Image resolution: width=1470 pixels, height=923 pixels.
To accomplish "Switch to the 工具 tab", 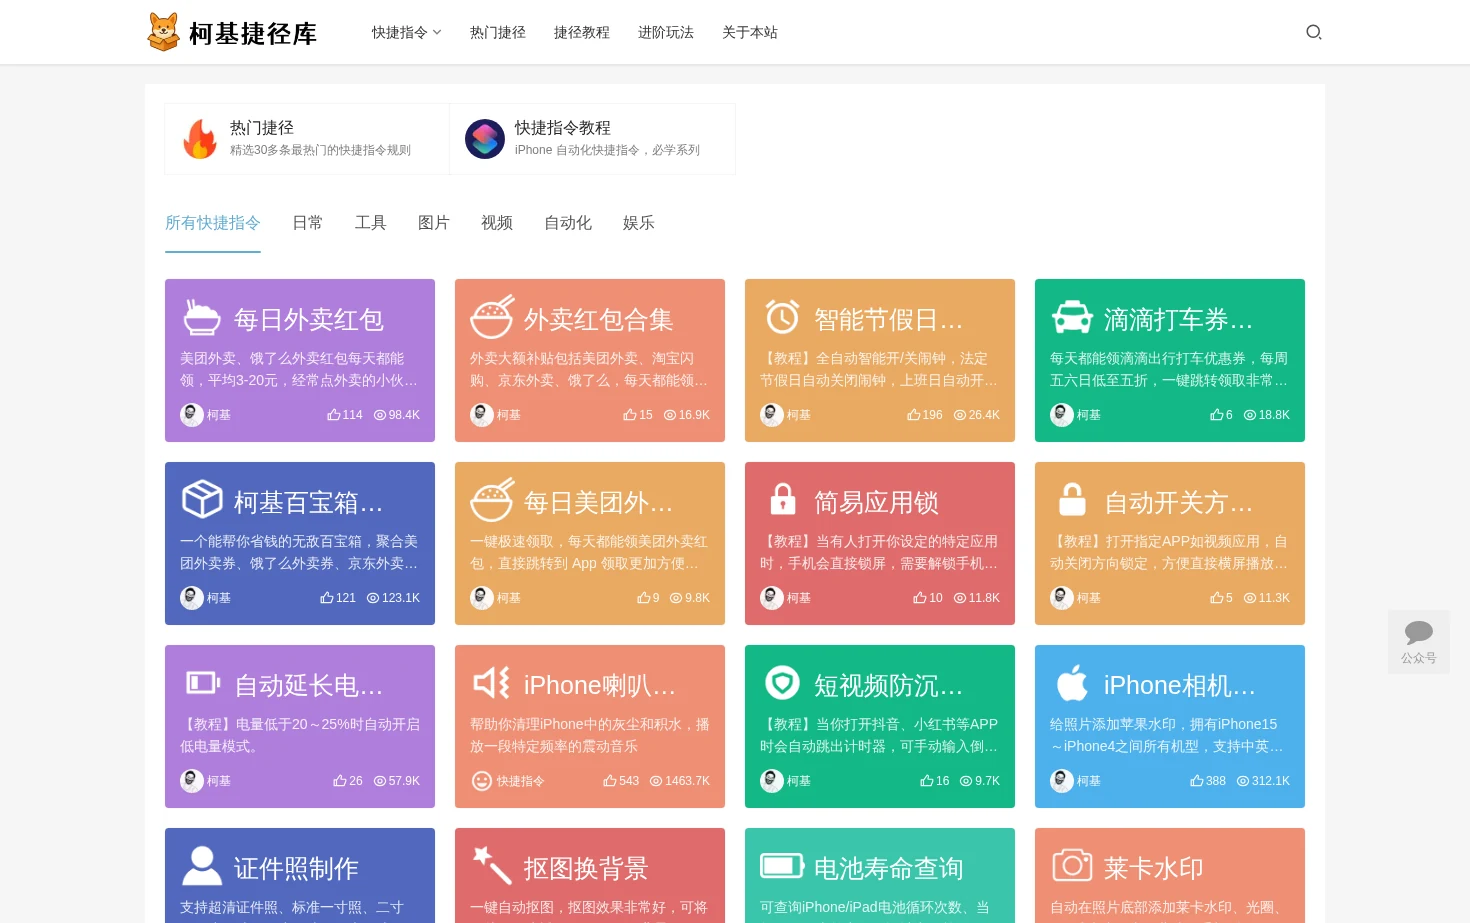I will click(371, 223).
